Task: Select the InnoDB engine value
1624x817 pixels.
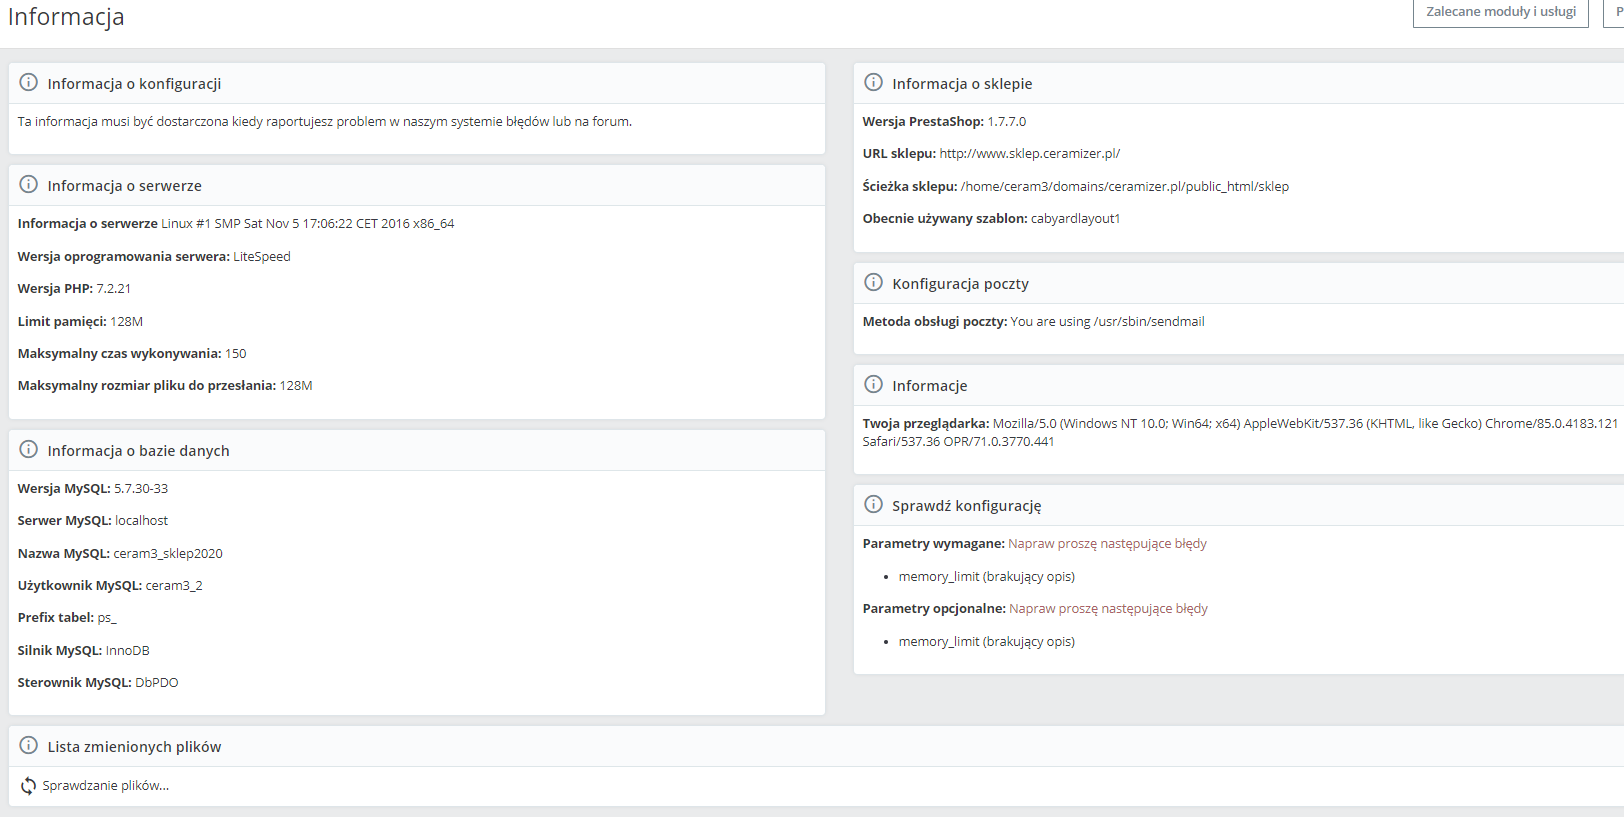Action: [127, 651]
